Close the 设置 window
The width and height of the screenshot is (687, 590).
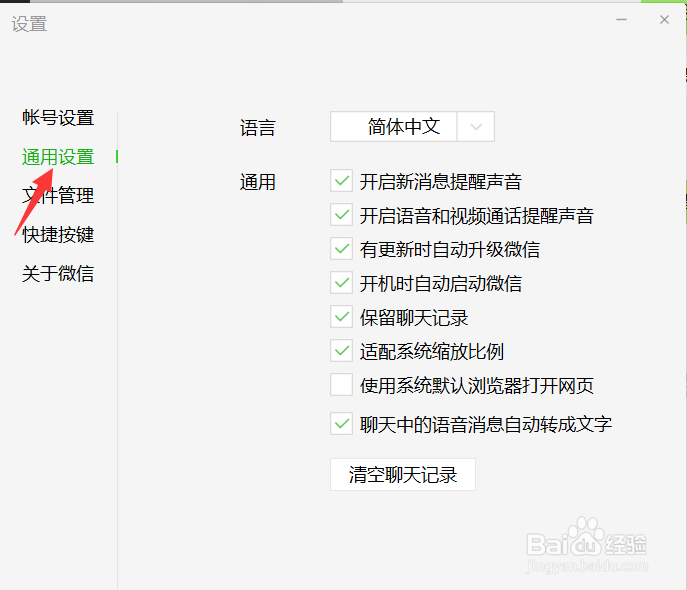coord(664,20)
